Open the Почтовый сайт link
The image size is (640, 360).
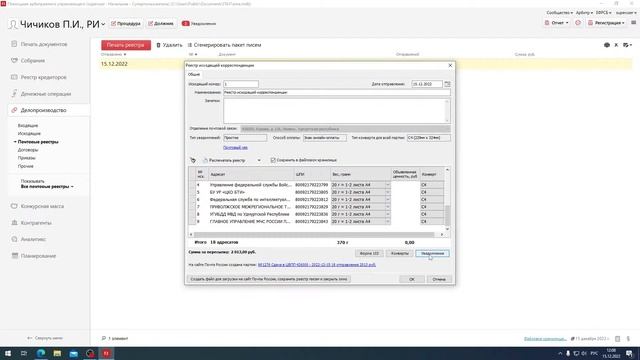[236, 148]
